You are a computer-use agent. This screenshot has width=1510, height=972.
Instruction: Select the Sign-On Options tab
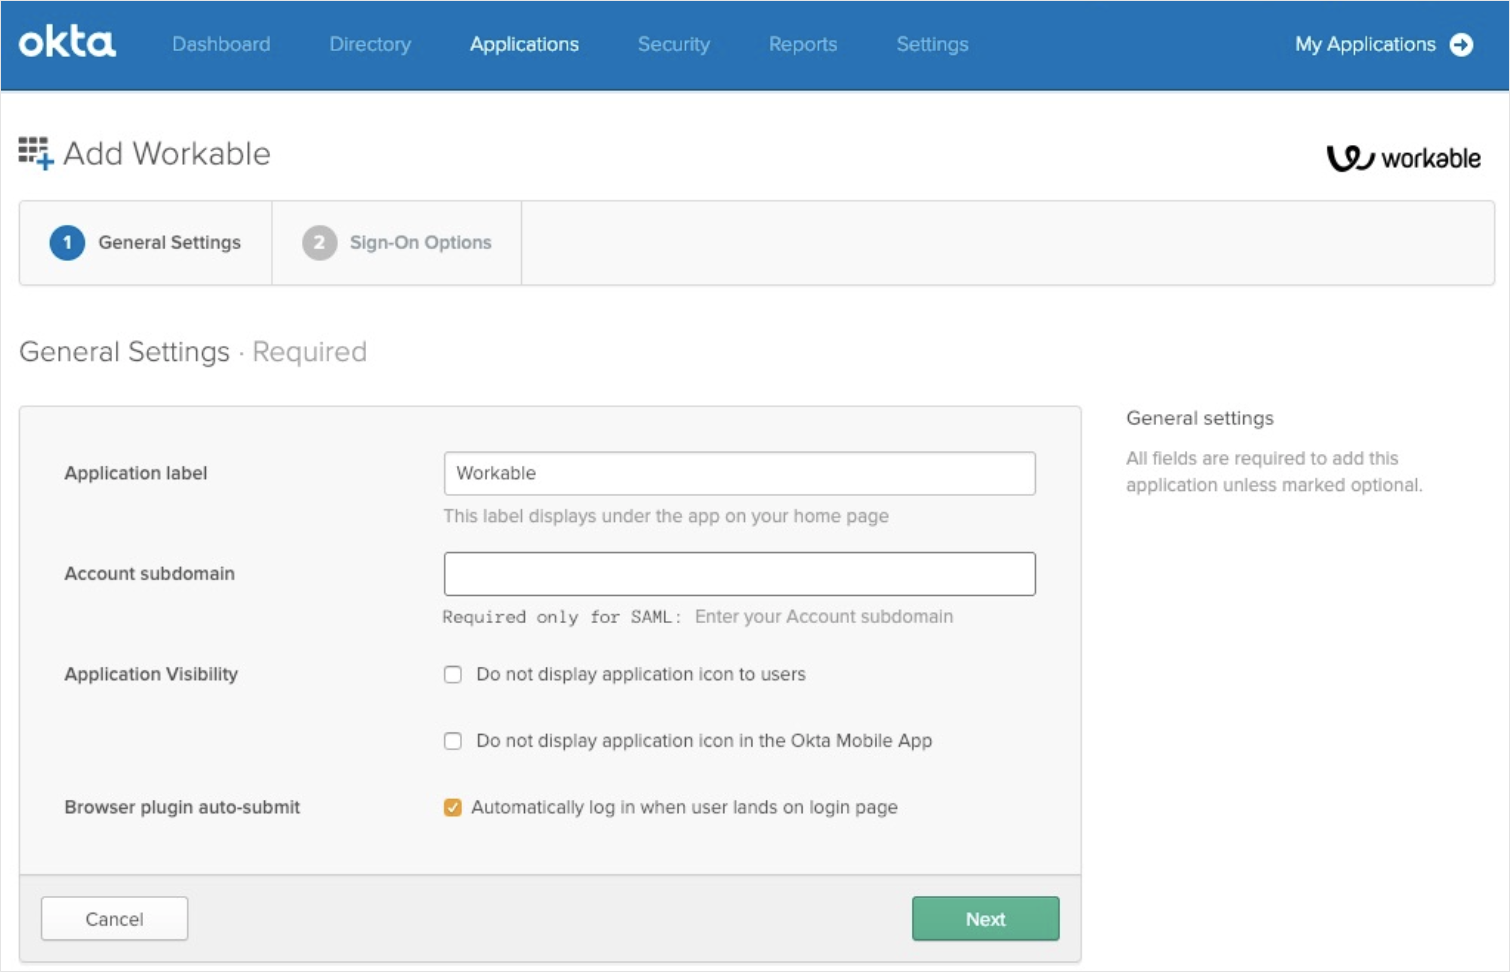(397, 243)
